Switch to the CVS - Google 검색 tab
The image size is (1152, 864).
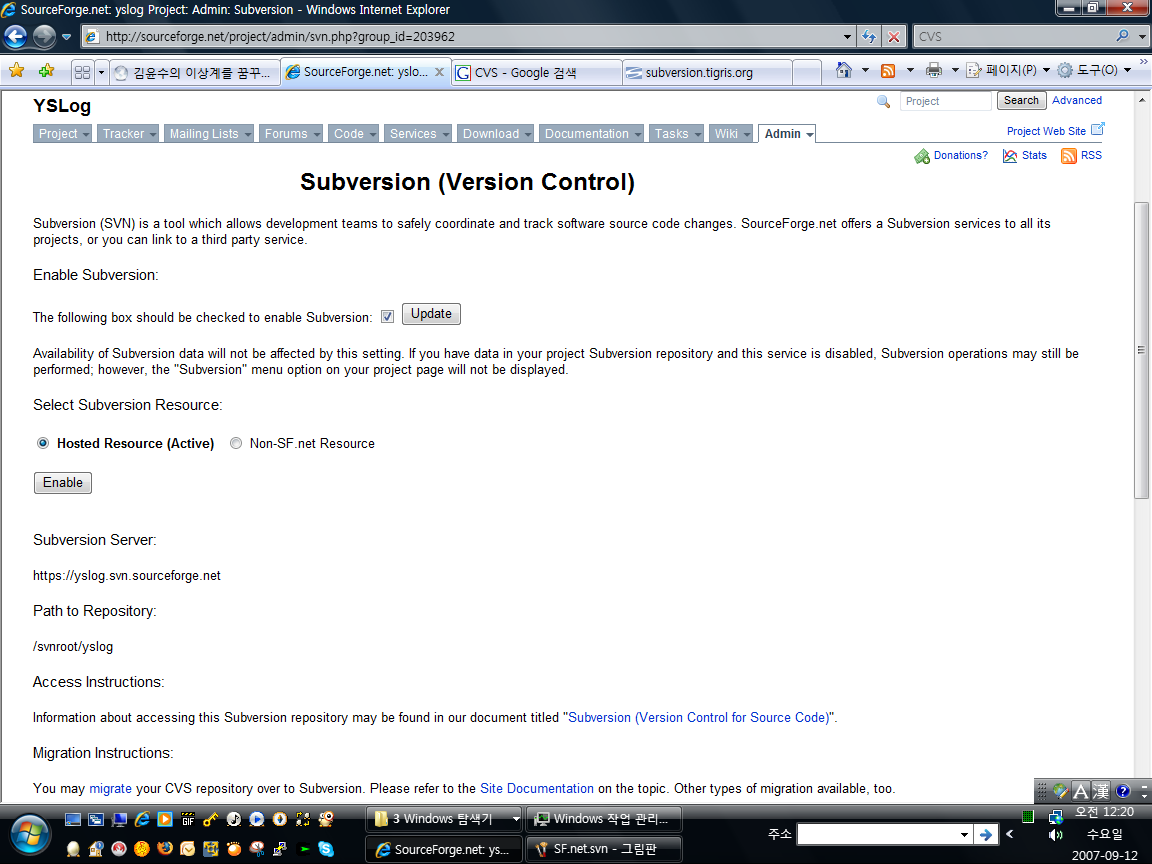coord(537,73)
